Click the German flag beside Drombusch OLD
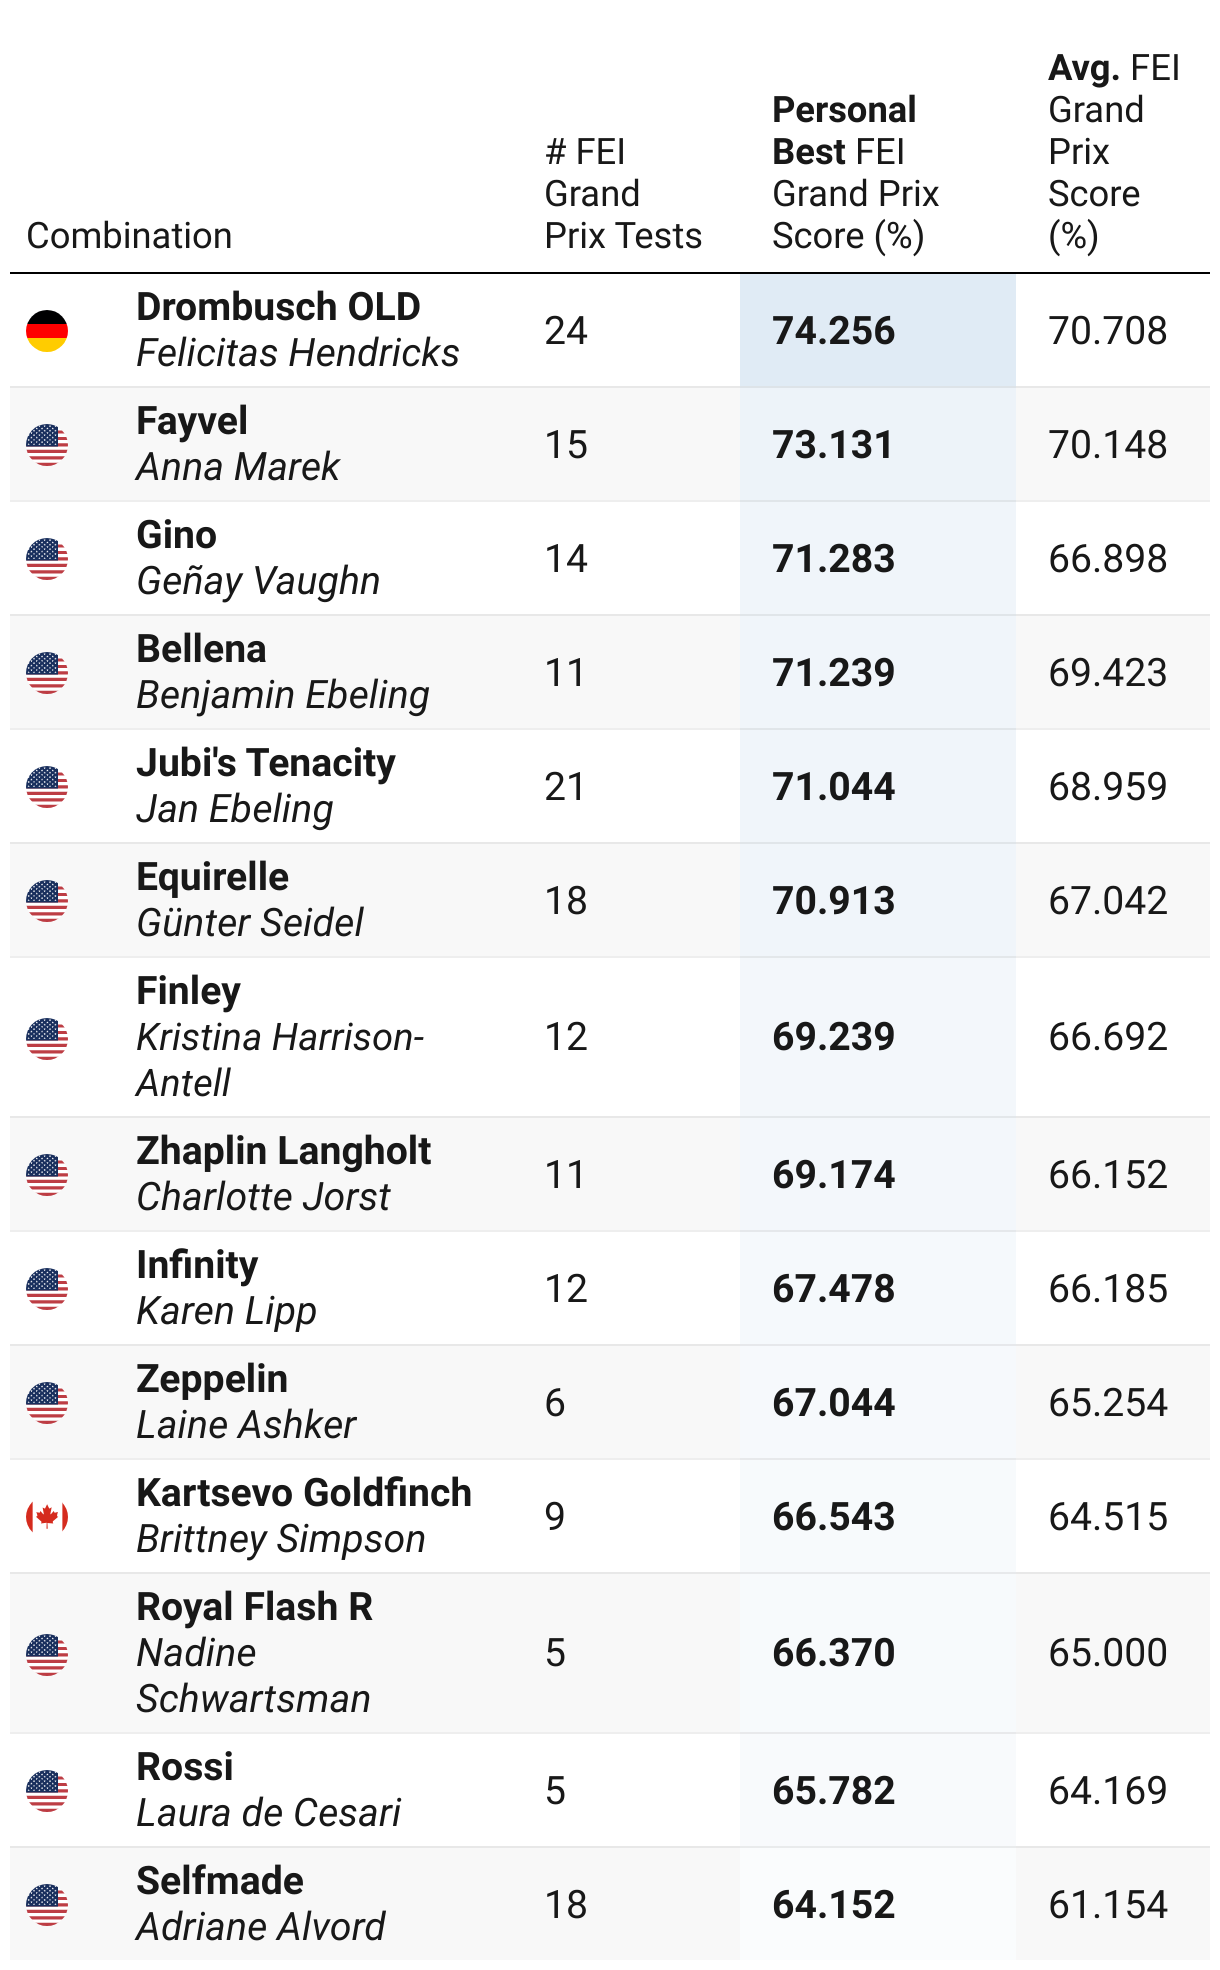 [x=47, y=331]
